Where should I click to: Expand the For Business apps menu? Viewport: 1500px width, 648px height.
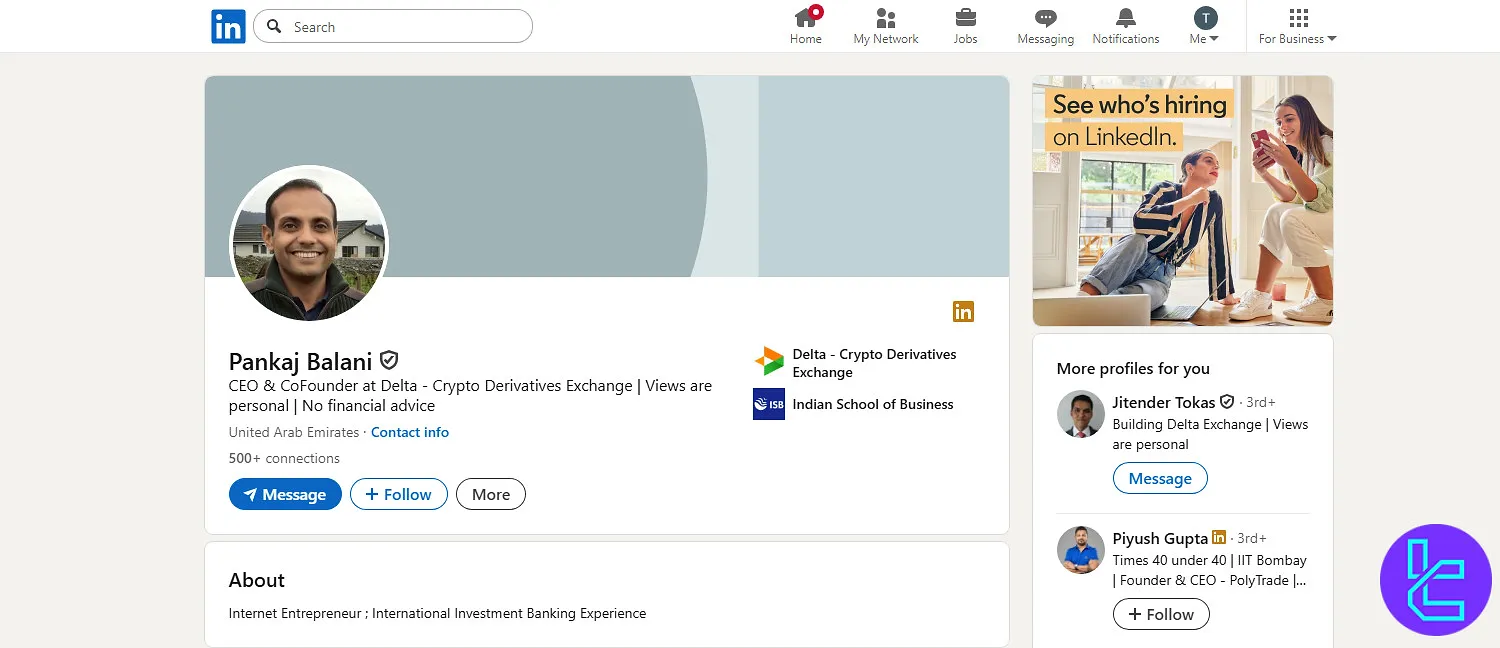tap(1297, 27)
